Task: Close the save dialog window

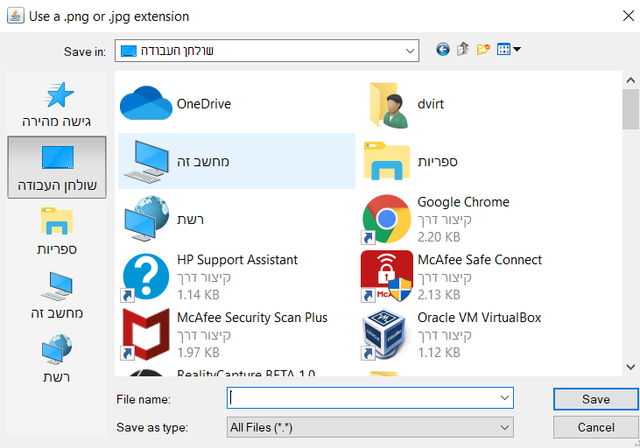Action: (628, 16)
